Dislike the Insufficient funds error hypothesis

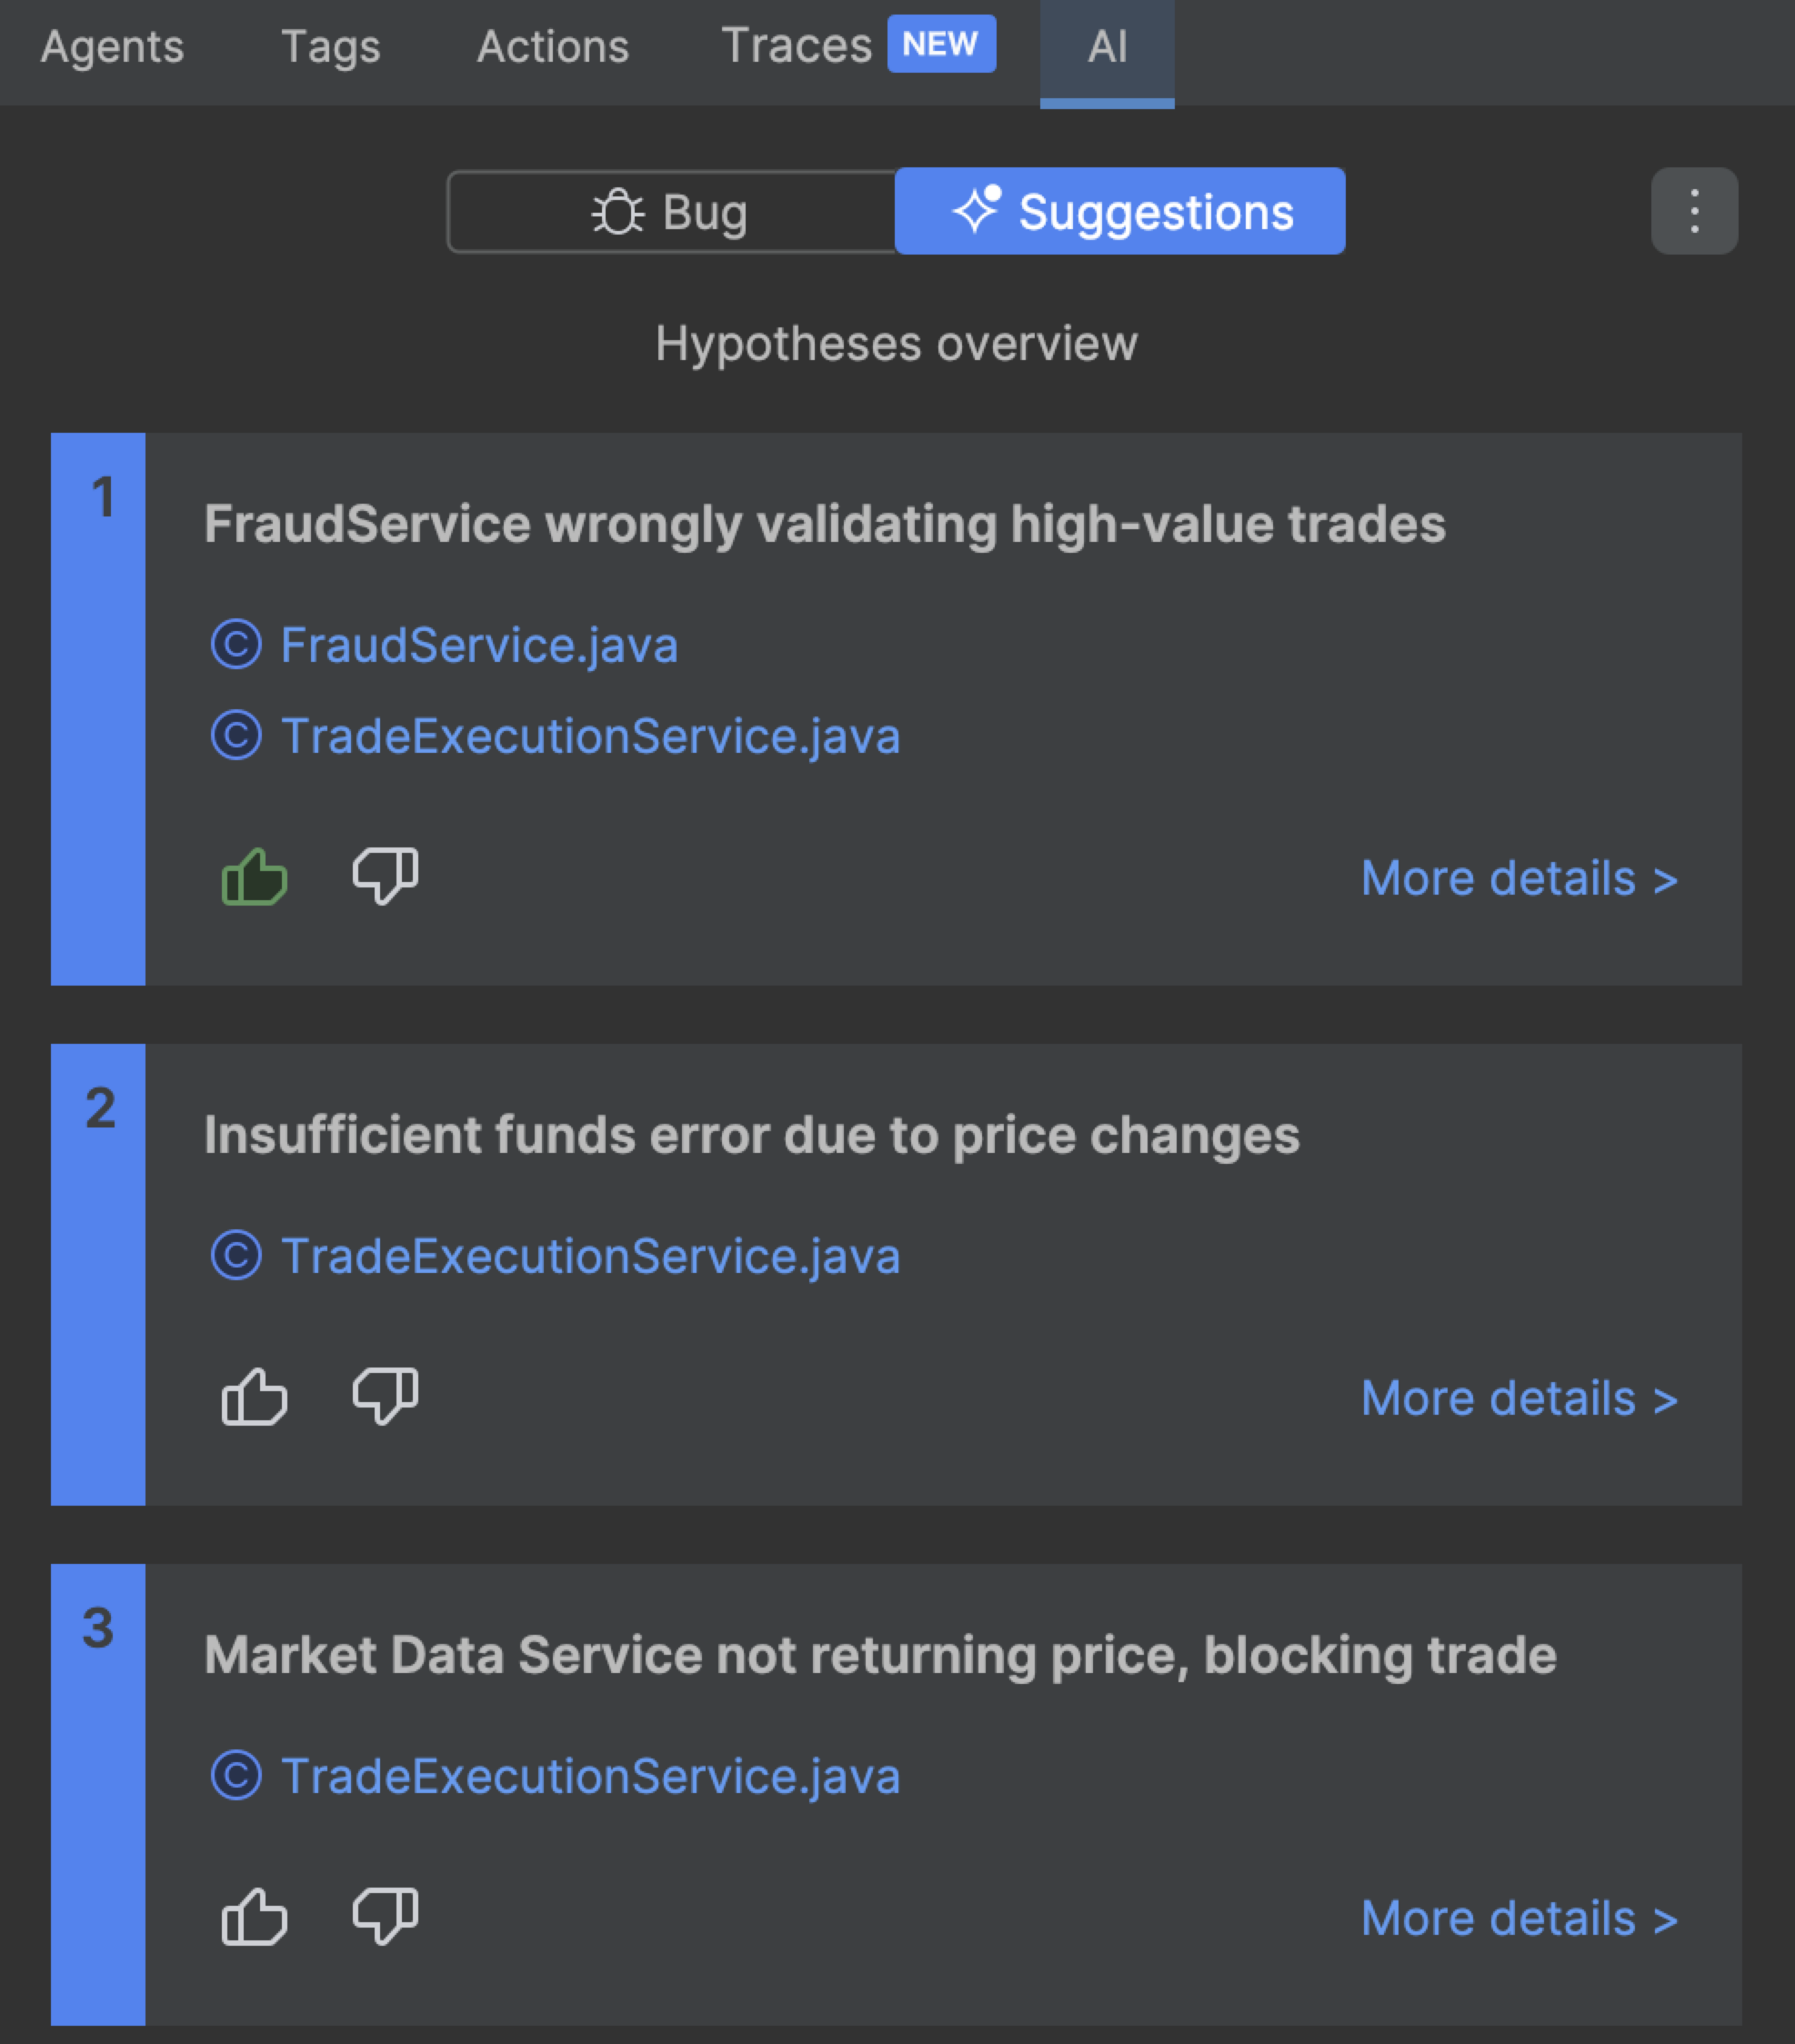pos(385,1396)
